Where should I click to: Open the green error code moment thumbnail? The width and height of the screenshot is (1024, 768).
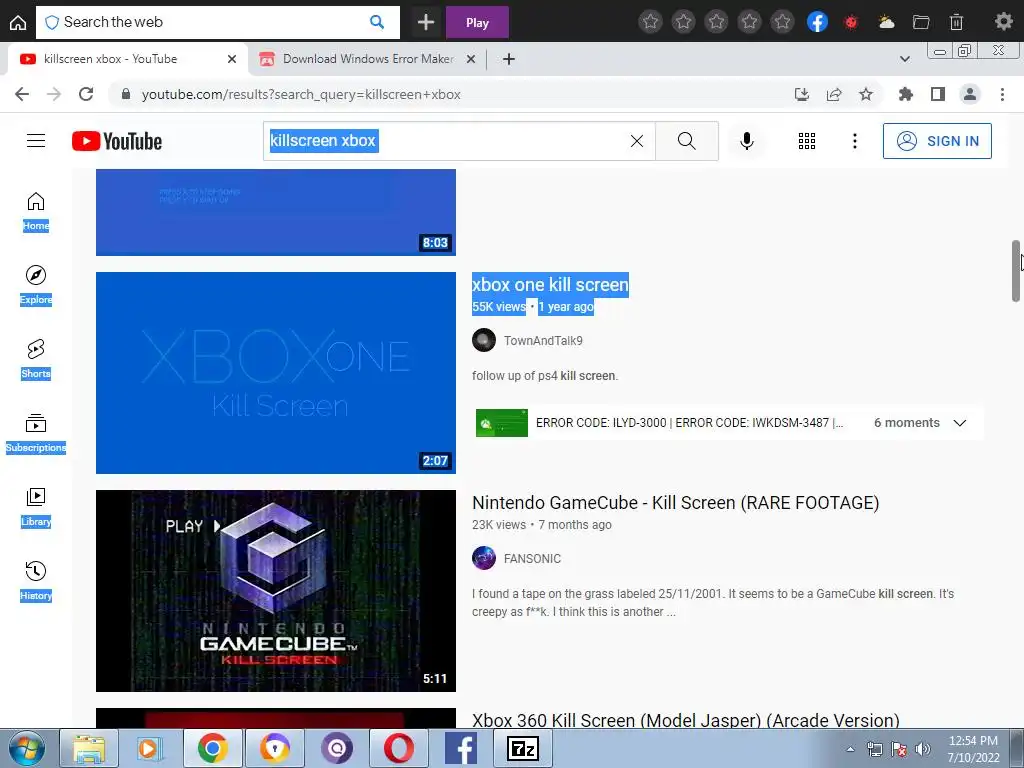point(502,423)
